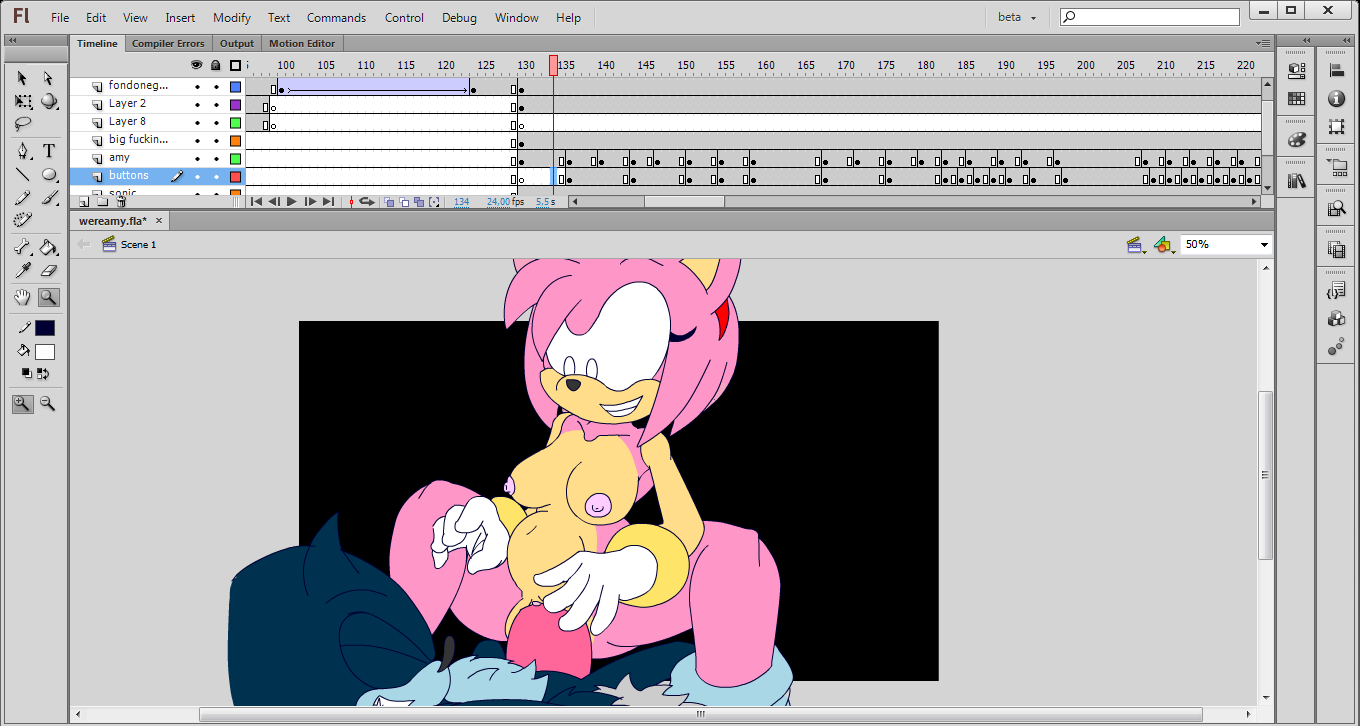The height and width of the screenshot is (726, 1360).
Task: Lock the Layer 8 layer
Action: click(x=216, y=122)
